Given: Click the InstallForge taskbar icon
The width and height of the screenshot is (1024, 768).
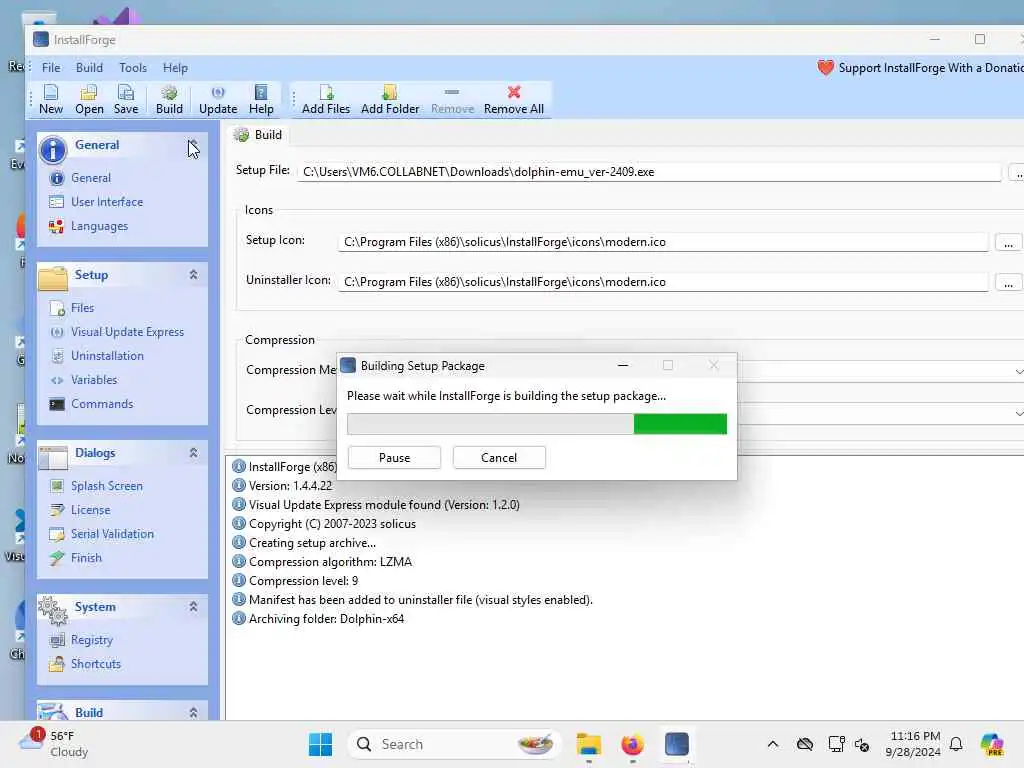Looking at the screenshot, I should click(x=677, y=744).
